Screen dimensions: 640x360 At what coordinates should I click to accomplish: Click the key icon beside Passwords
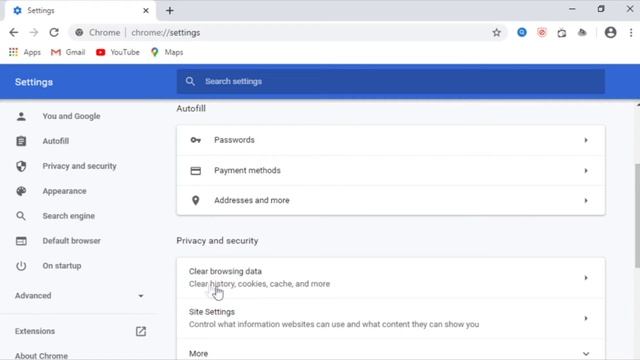click(196, 140)
